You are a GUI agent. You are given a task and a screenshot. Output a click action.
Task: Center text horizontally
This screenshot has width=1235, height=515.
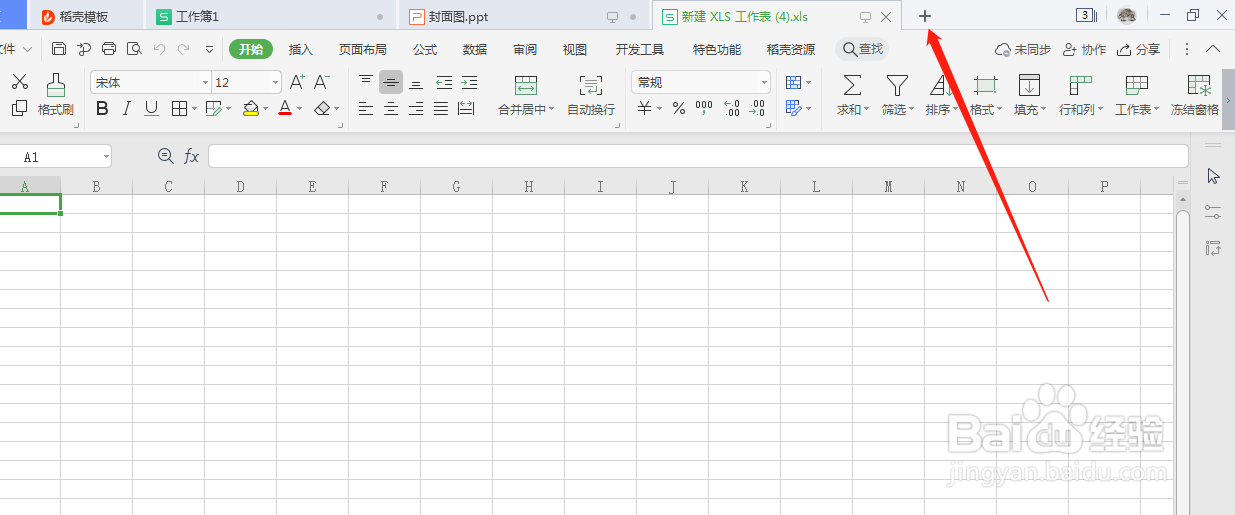(x=391, y=109)
